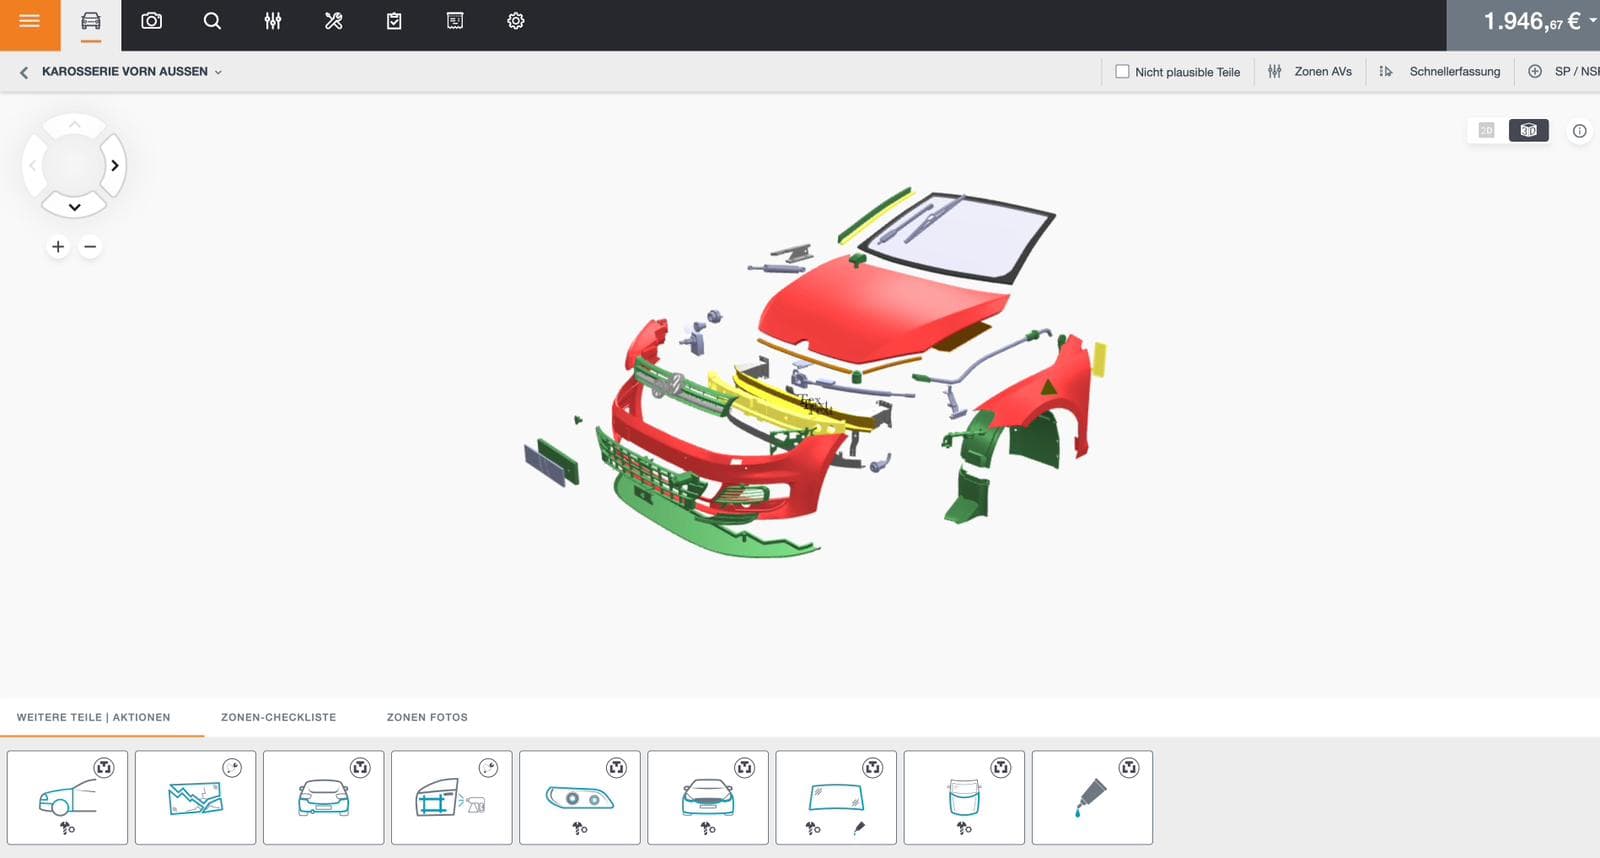
Task: Open the repair tools wrench icon
Action: tap(334, 21)
